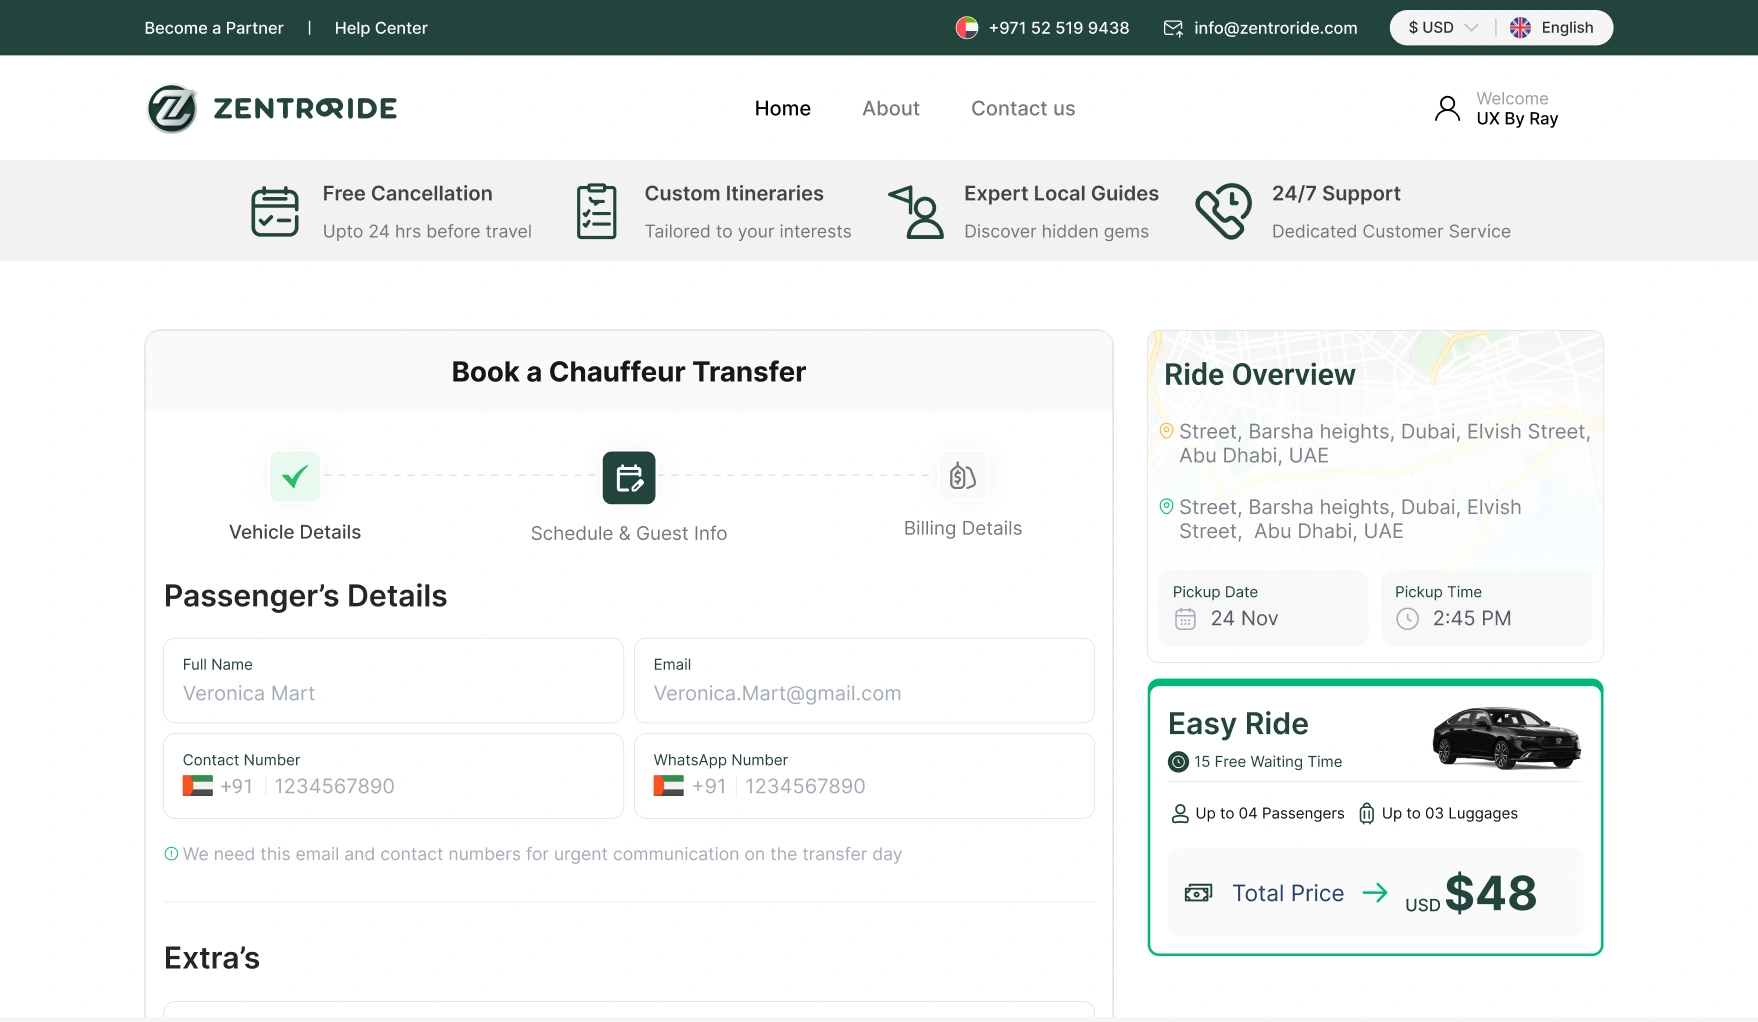The image size is (1758, 1022).
Task: Open the USD currency dropdown
Action: 1442,28
